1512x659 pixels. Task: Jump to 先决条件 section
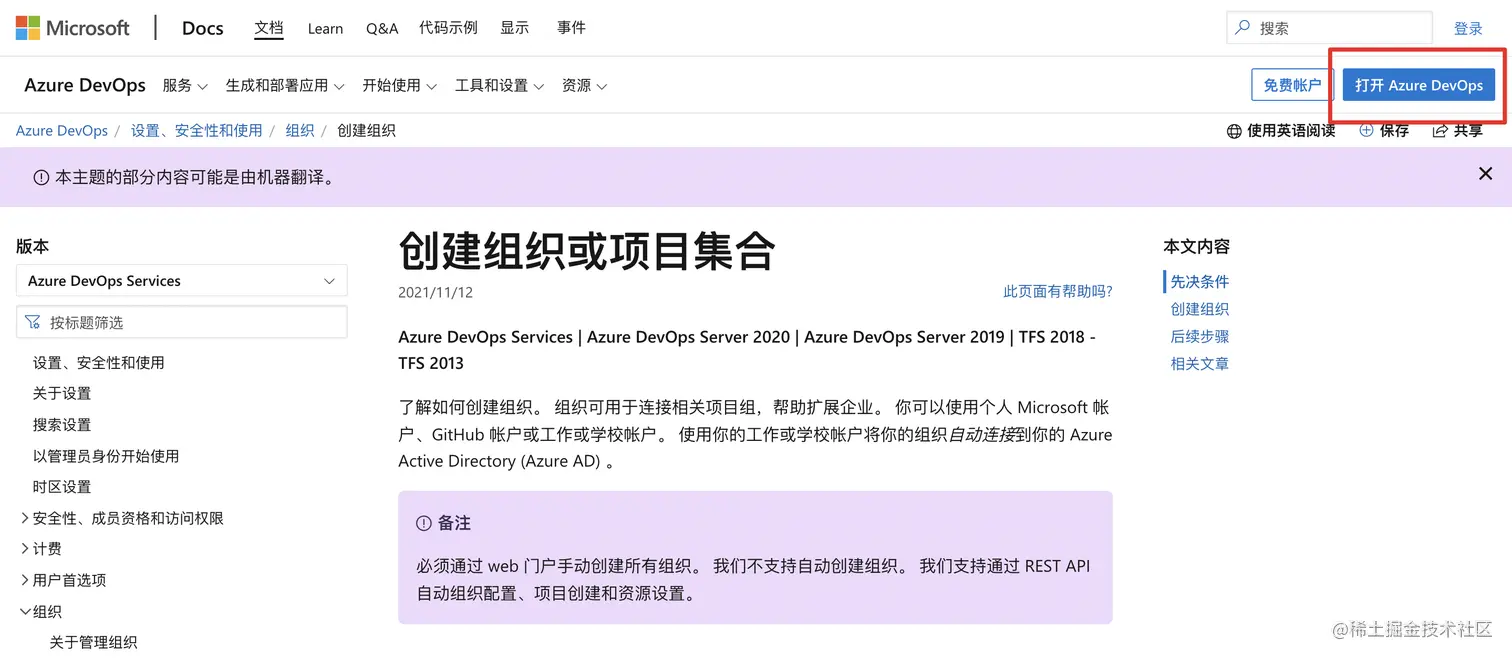[x=1200, y=282]
